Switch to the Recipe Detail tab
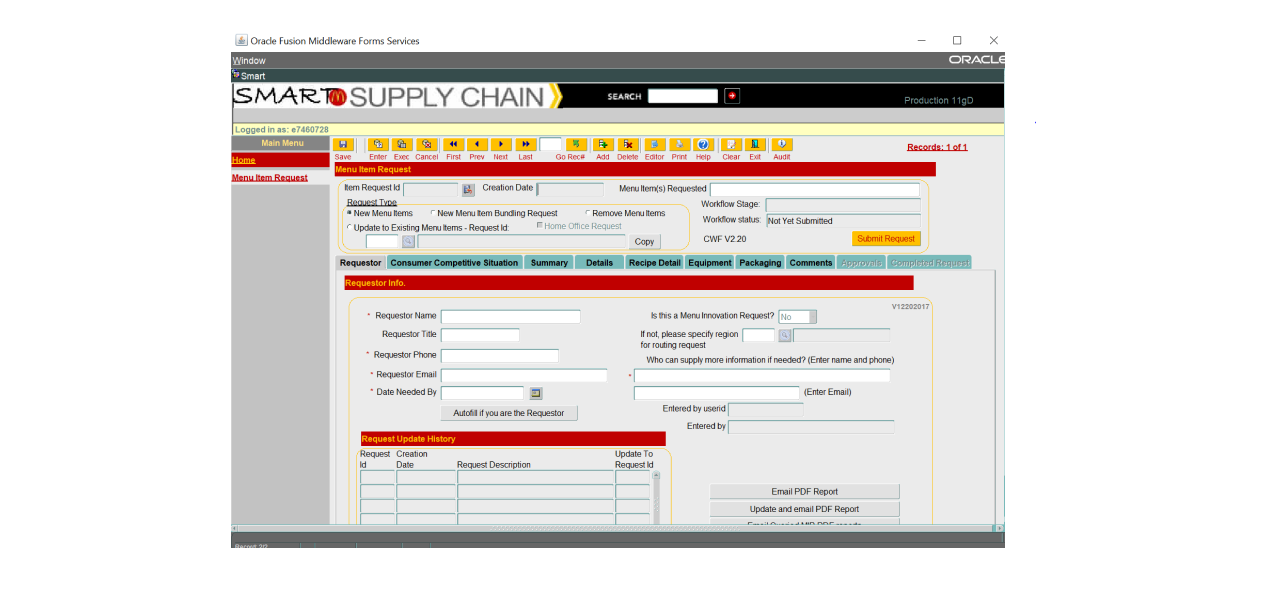 point(654,263)
